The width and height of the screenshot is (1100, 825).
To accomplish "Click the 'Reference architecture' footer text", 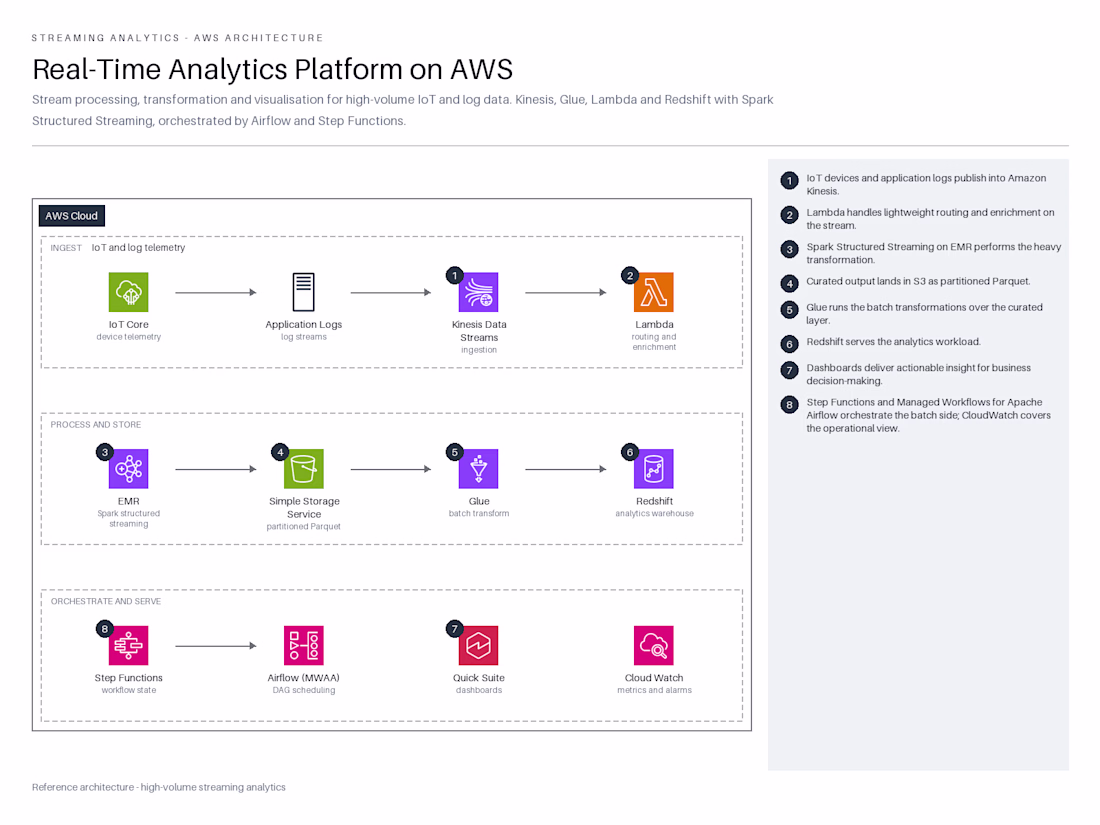I will point(159,787).
